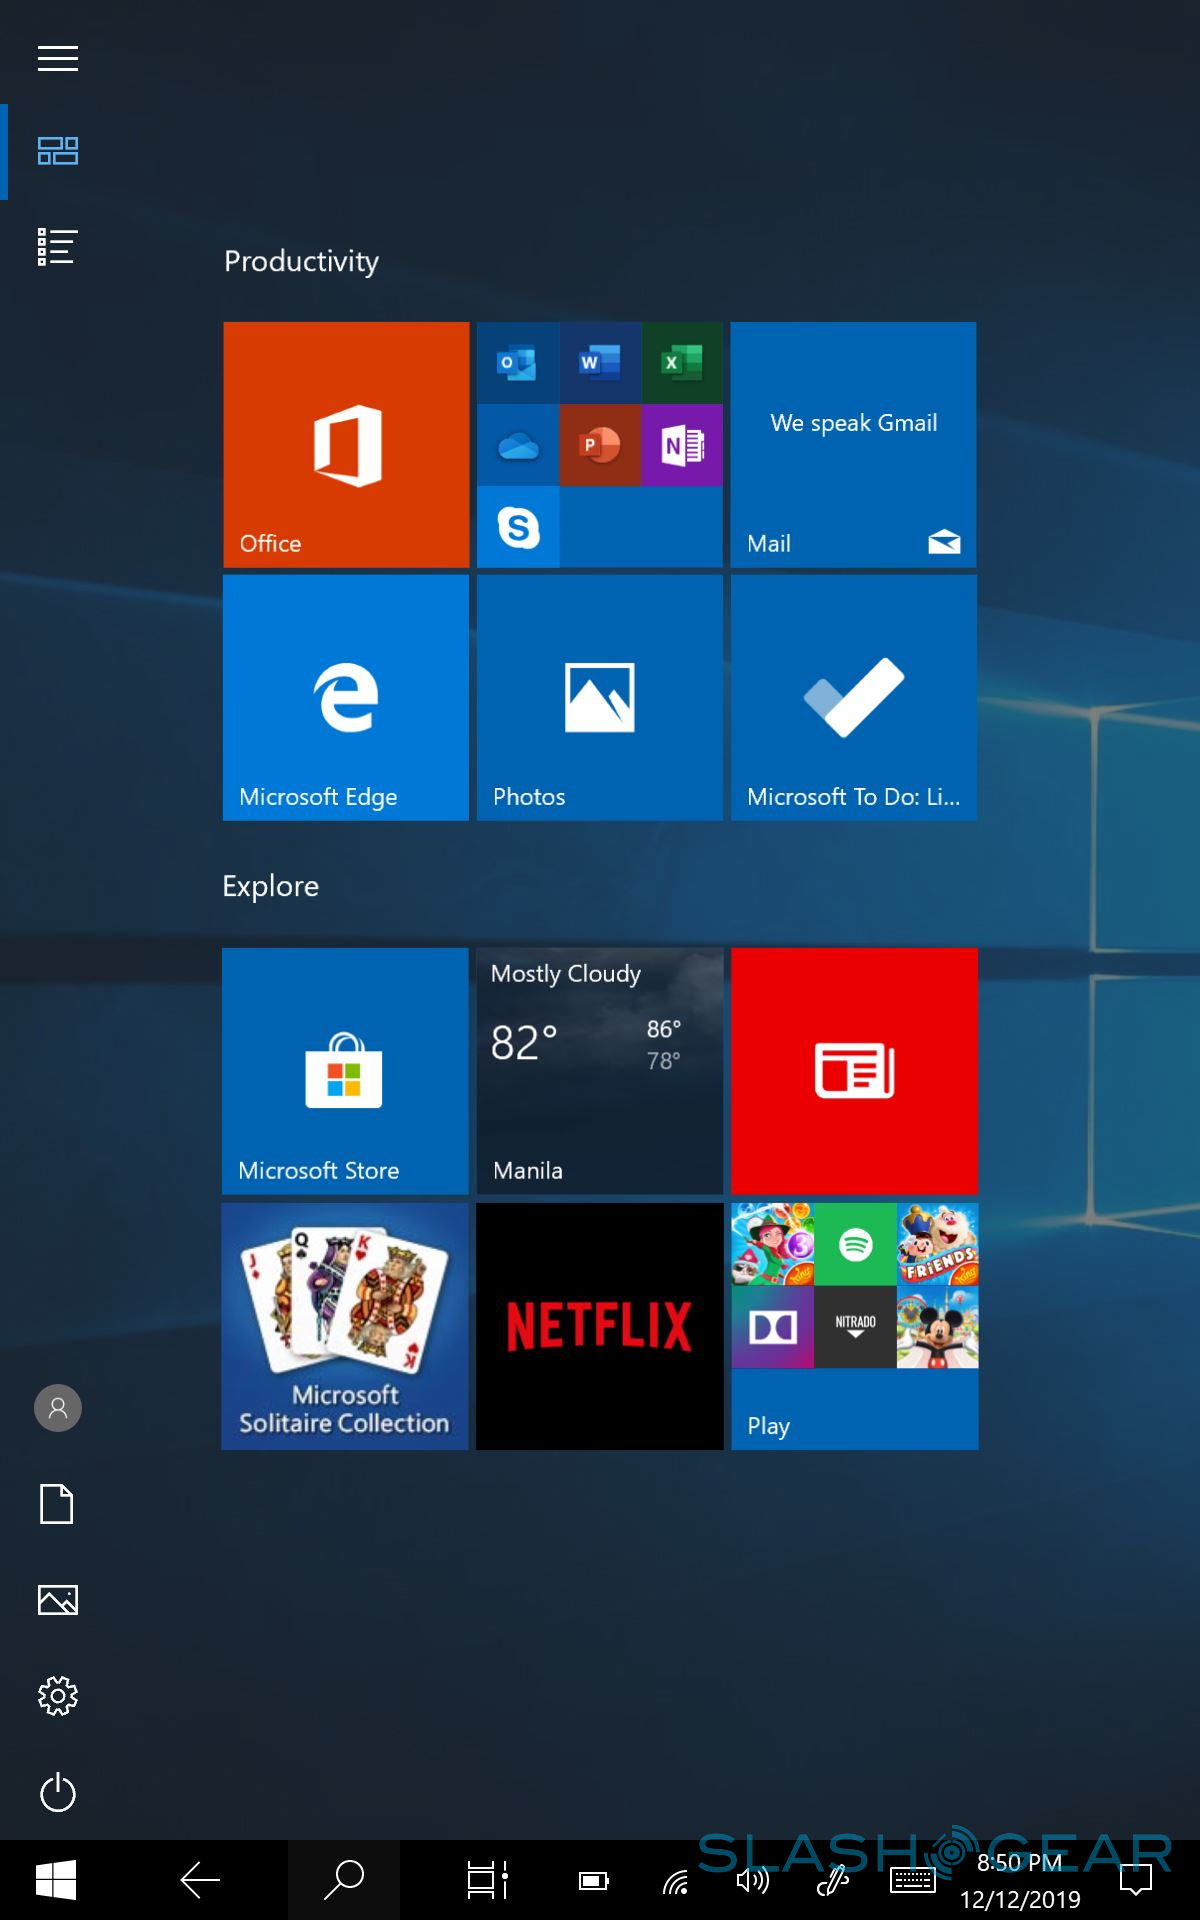Open Task View from the taskbar
1200x1920 pixels.
pos(488,1880)
